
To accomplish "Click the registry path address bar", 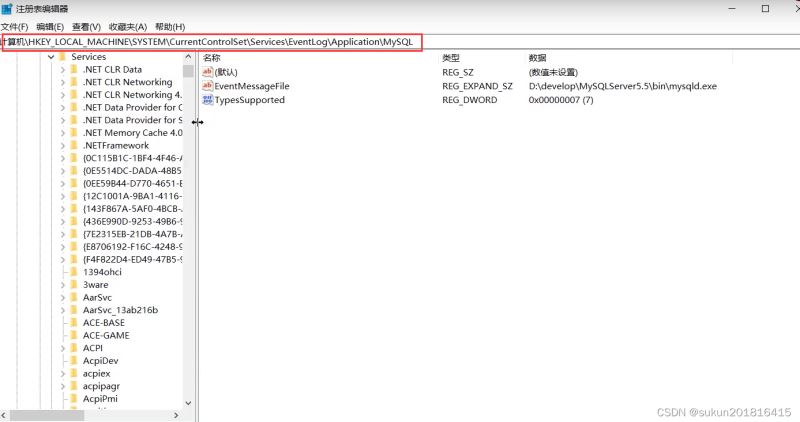I will click(x=212, y=41).
